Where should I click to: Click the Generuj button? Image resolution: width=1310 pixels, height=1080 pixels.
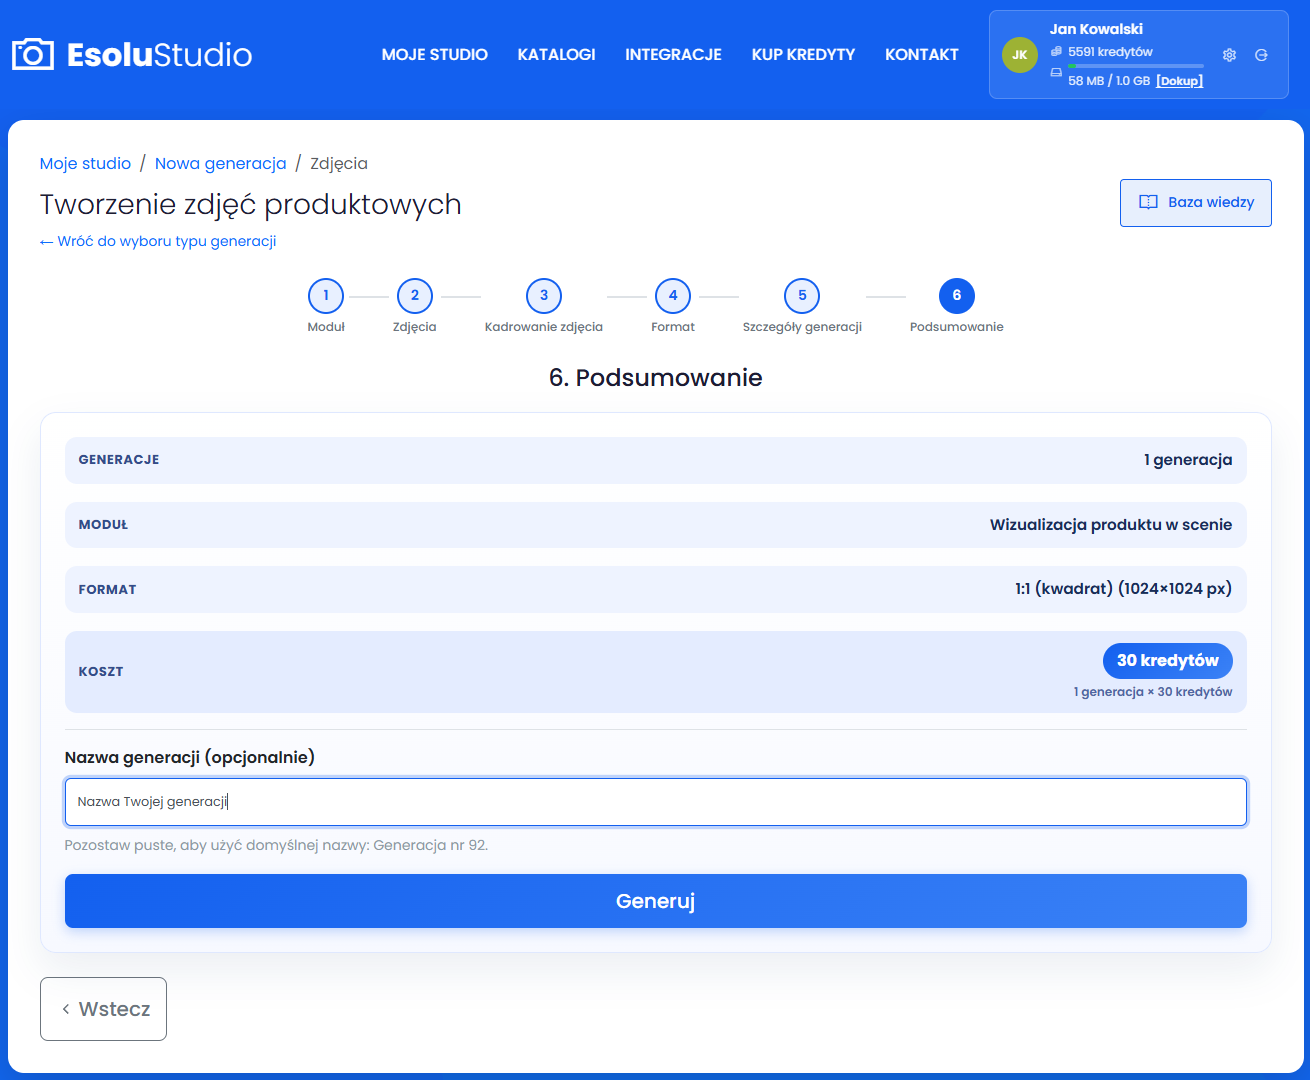pyautogui.click(x=656, y=901)
